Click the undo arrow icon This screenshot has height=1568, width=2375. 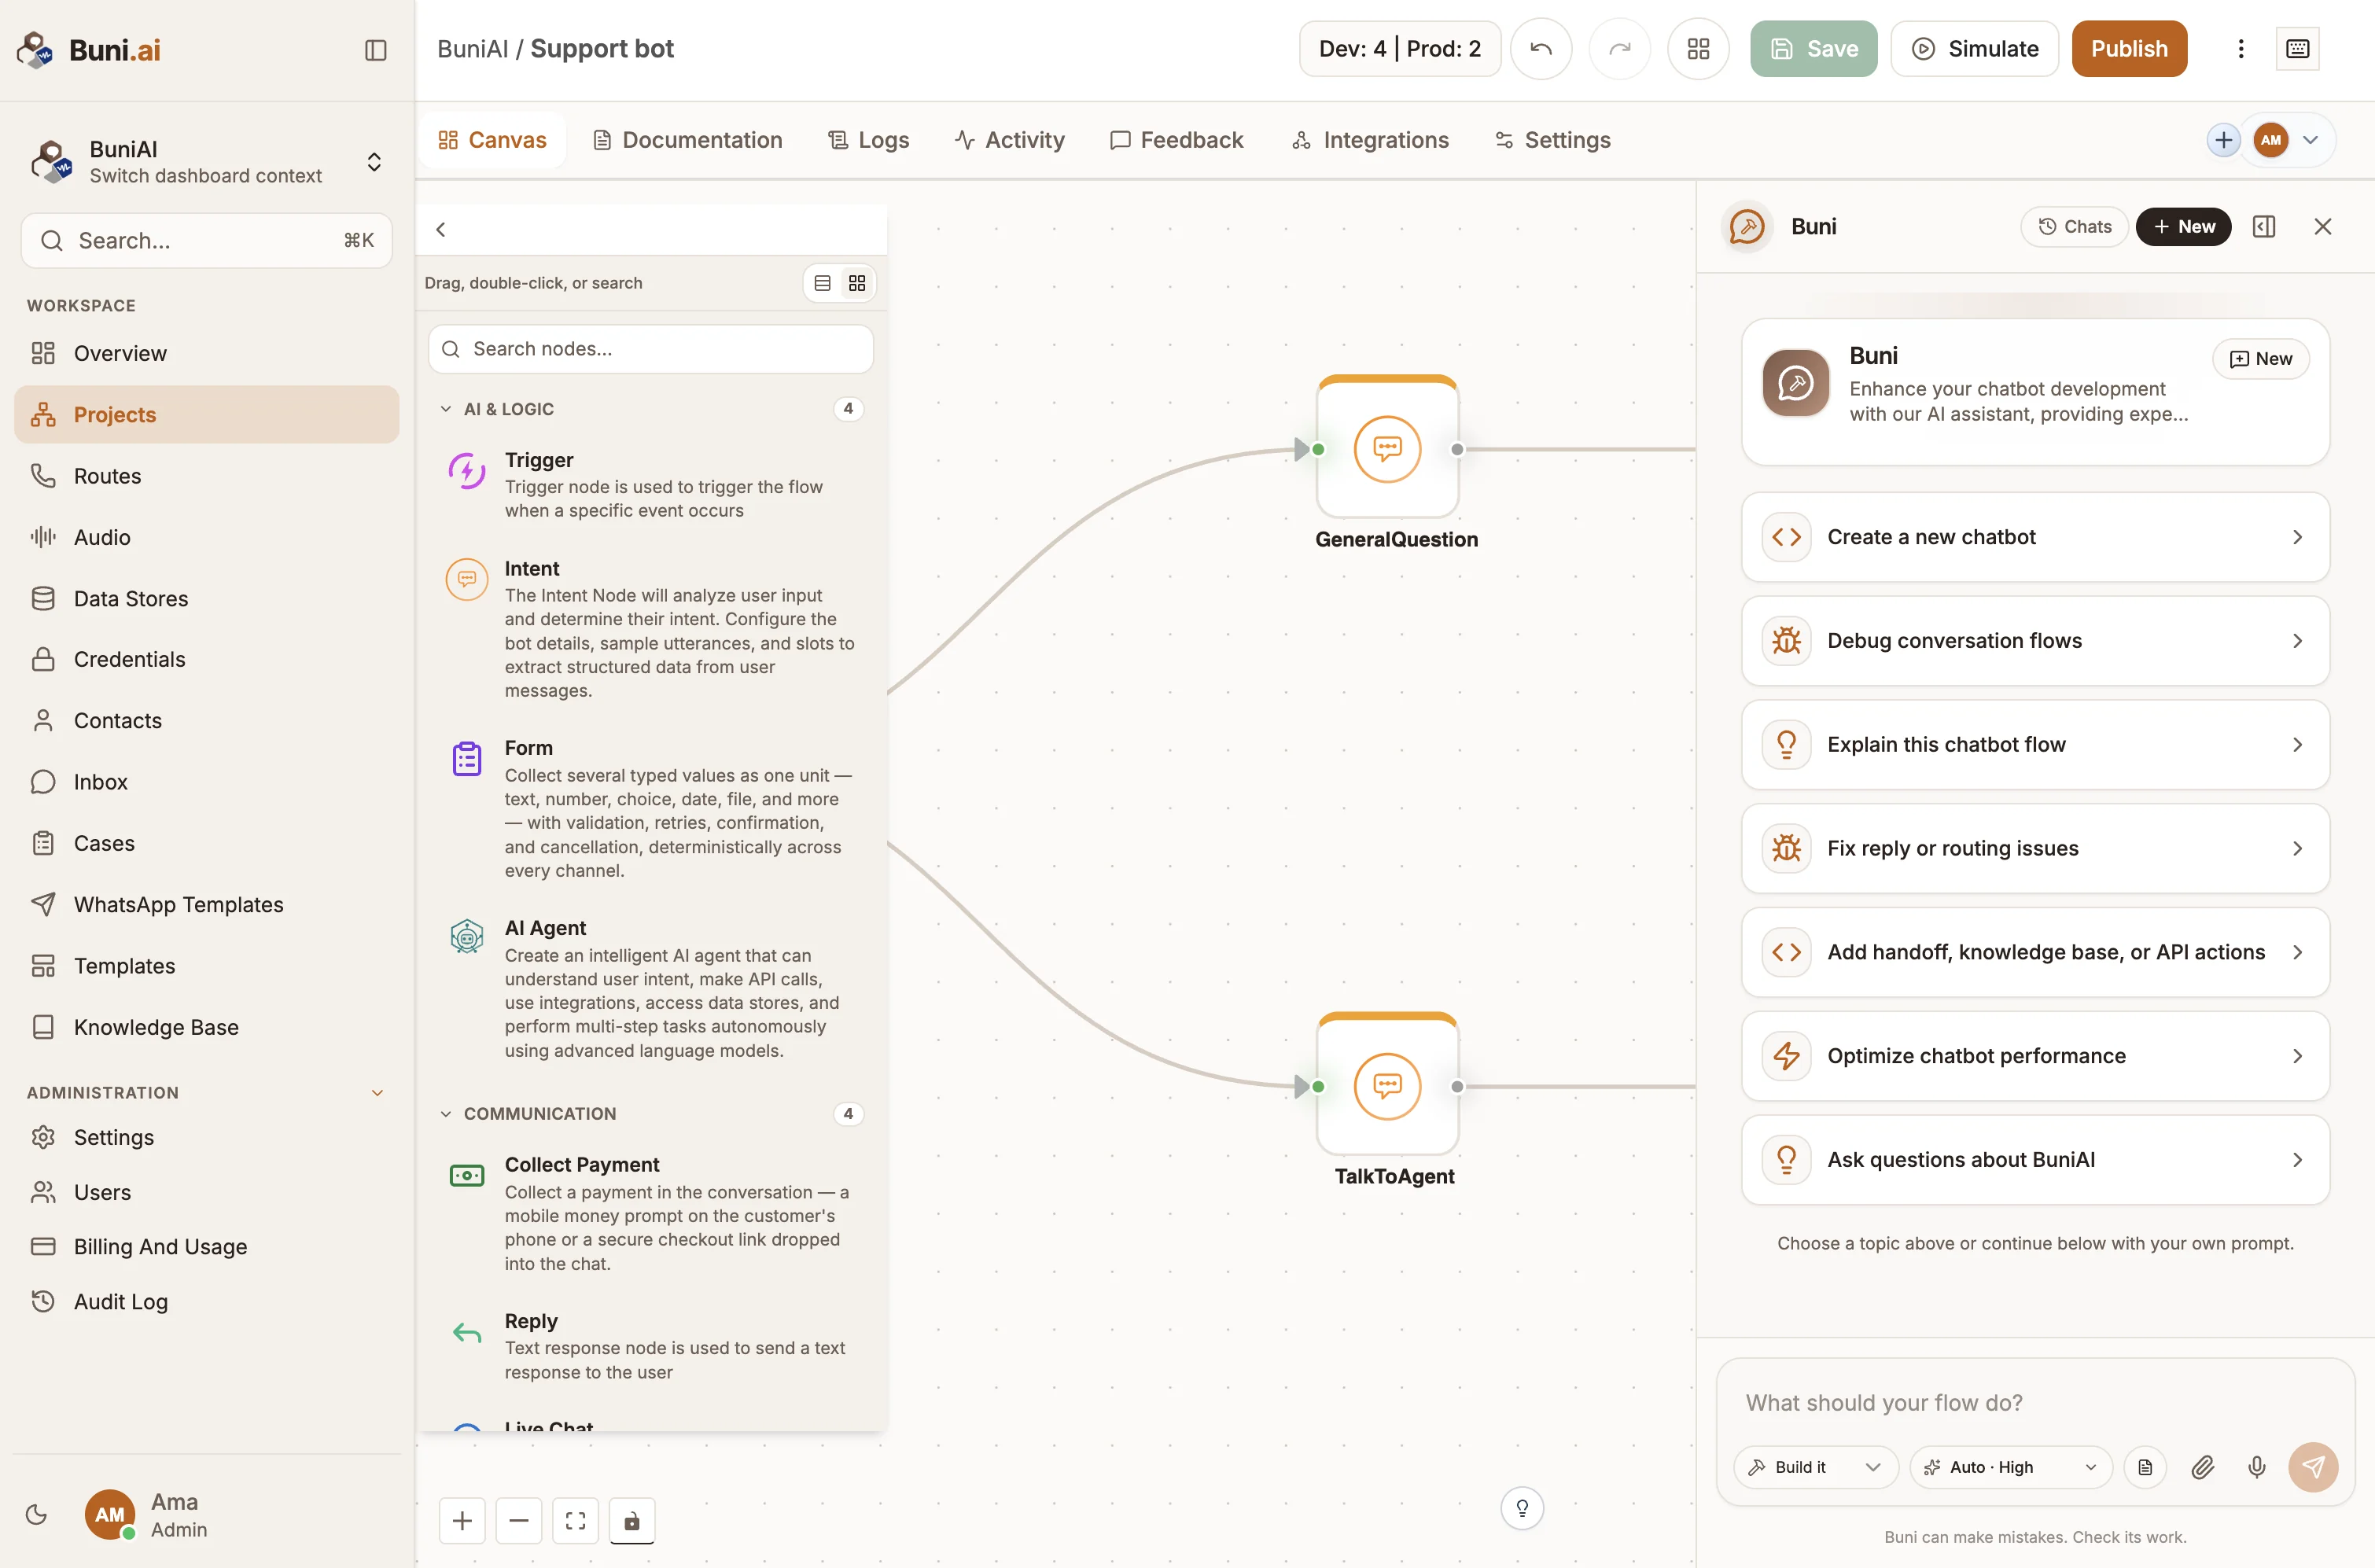click(1540, 49)
